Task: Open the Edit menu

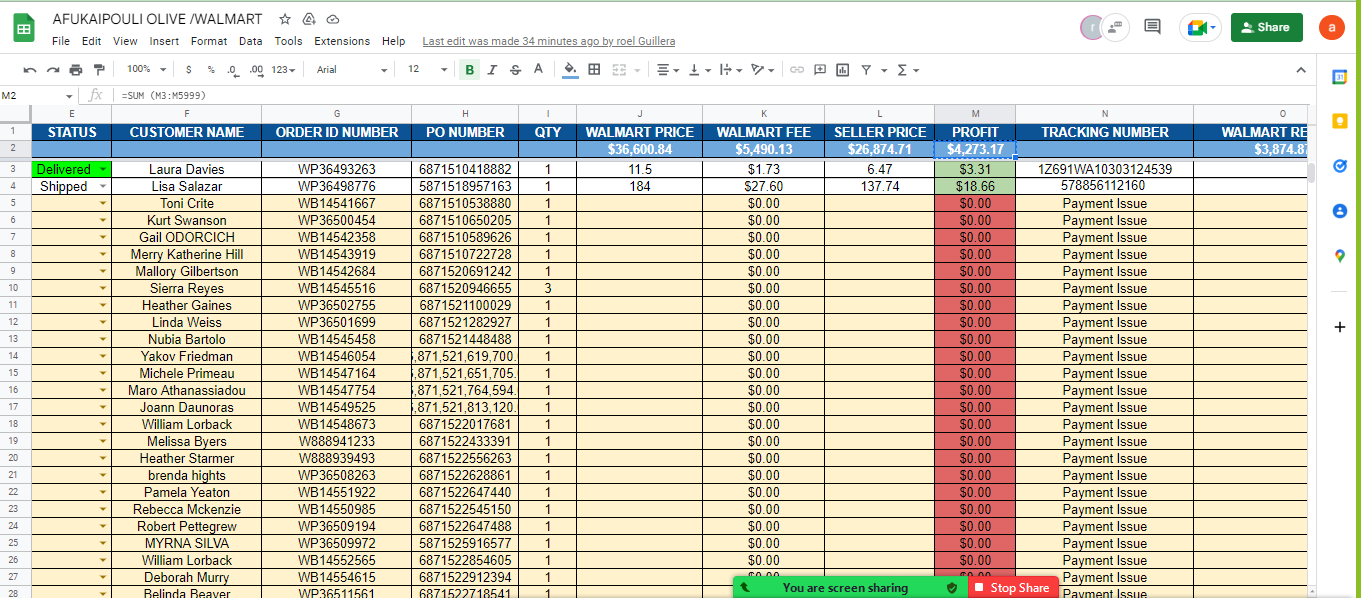Action: [92, 41]
